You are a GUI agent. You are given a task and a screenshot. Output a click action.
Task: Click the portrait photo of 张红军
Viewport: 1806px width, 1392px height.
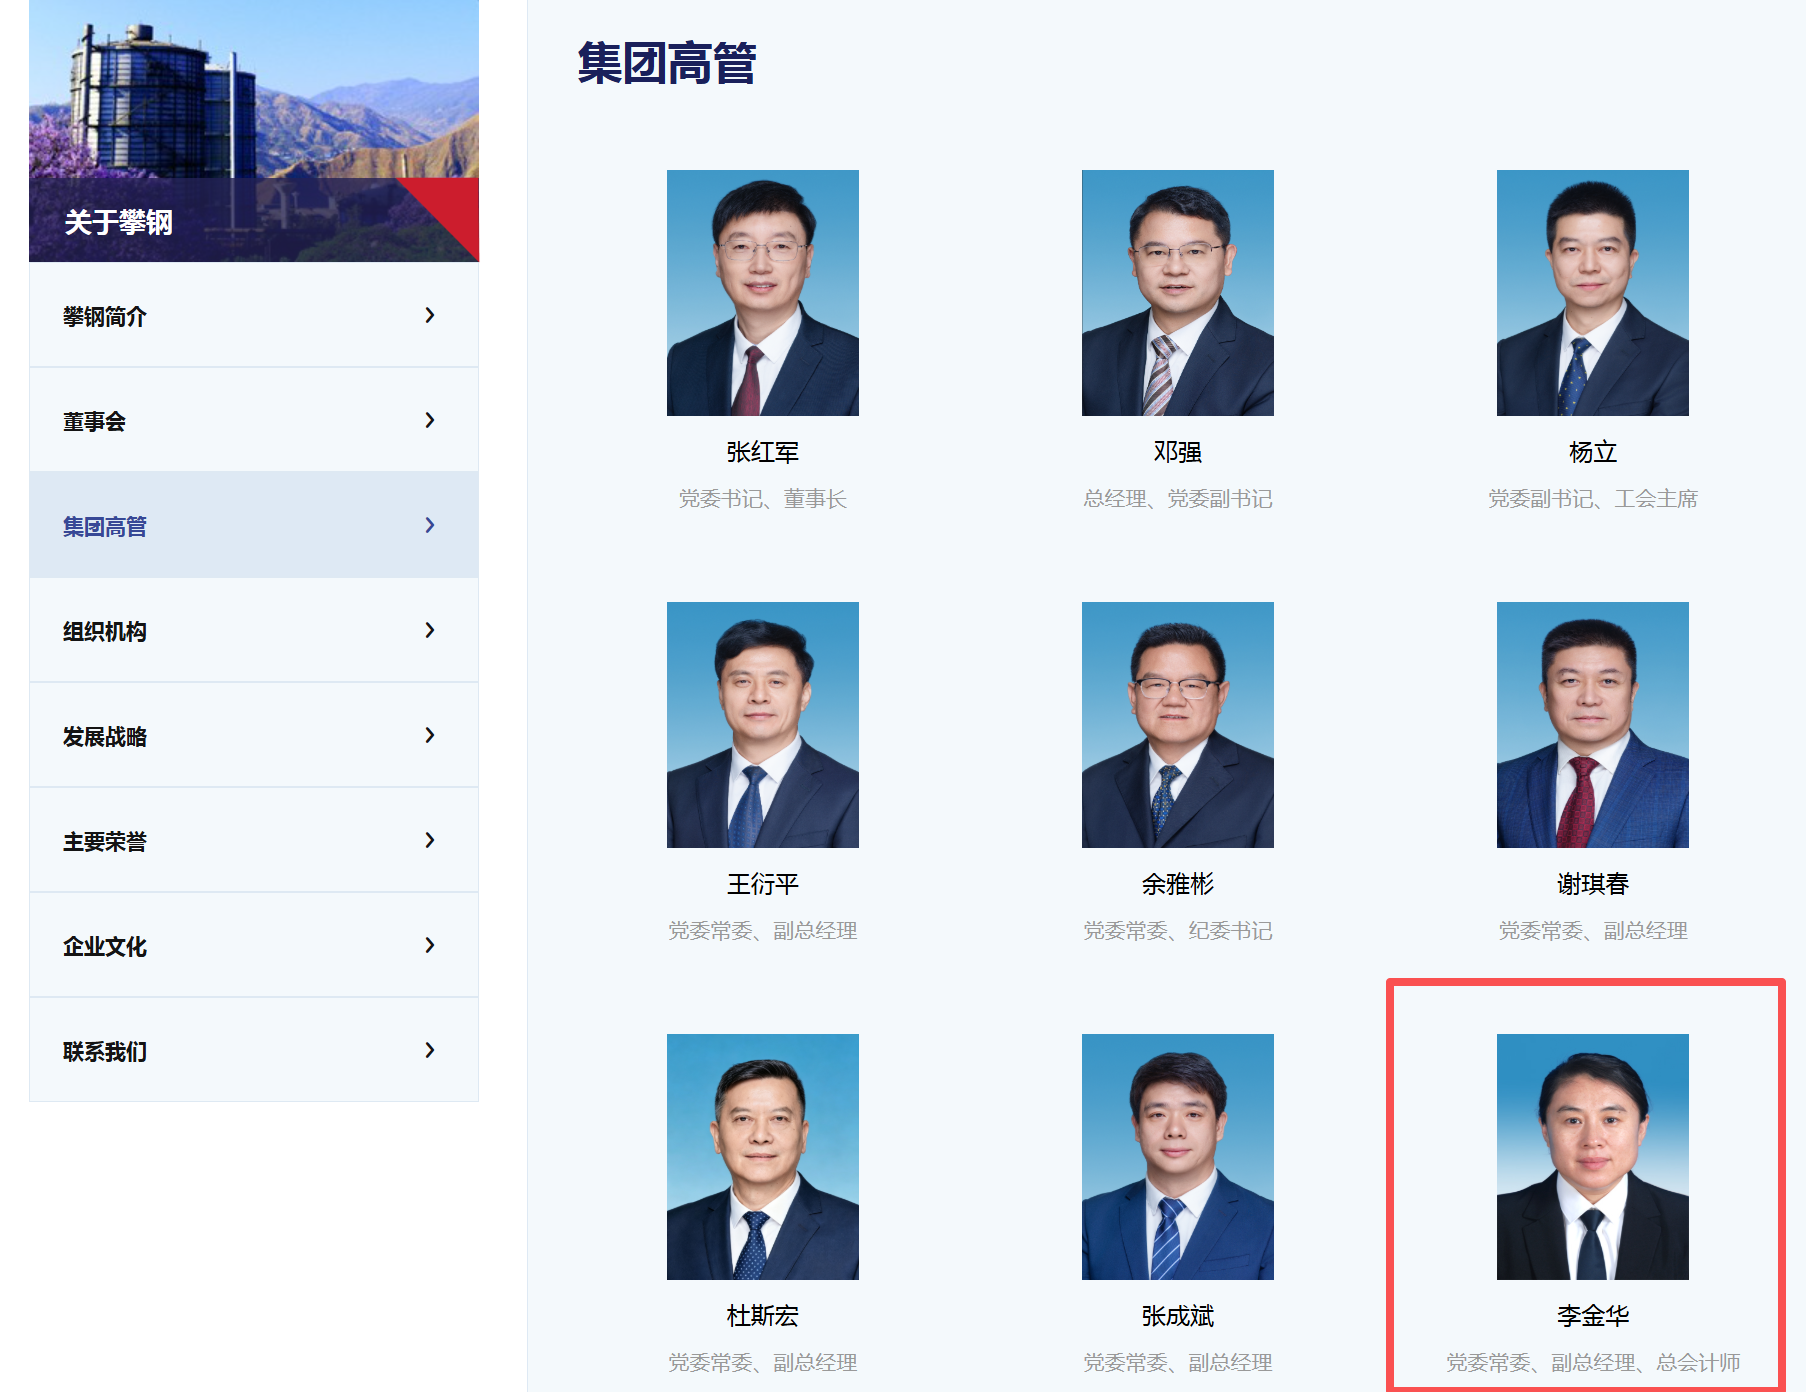(763, 293)
